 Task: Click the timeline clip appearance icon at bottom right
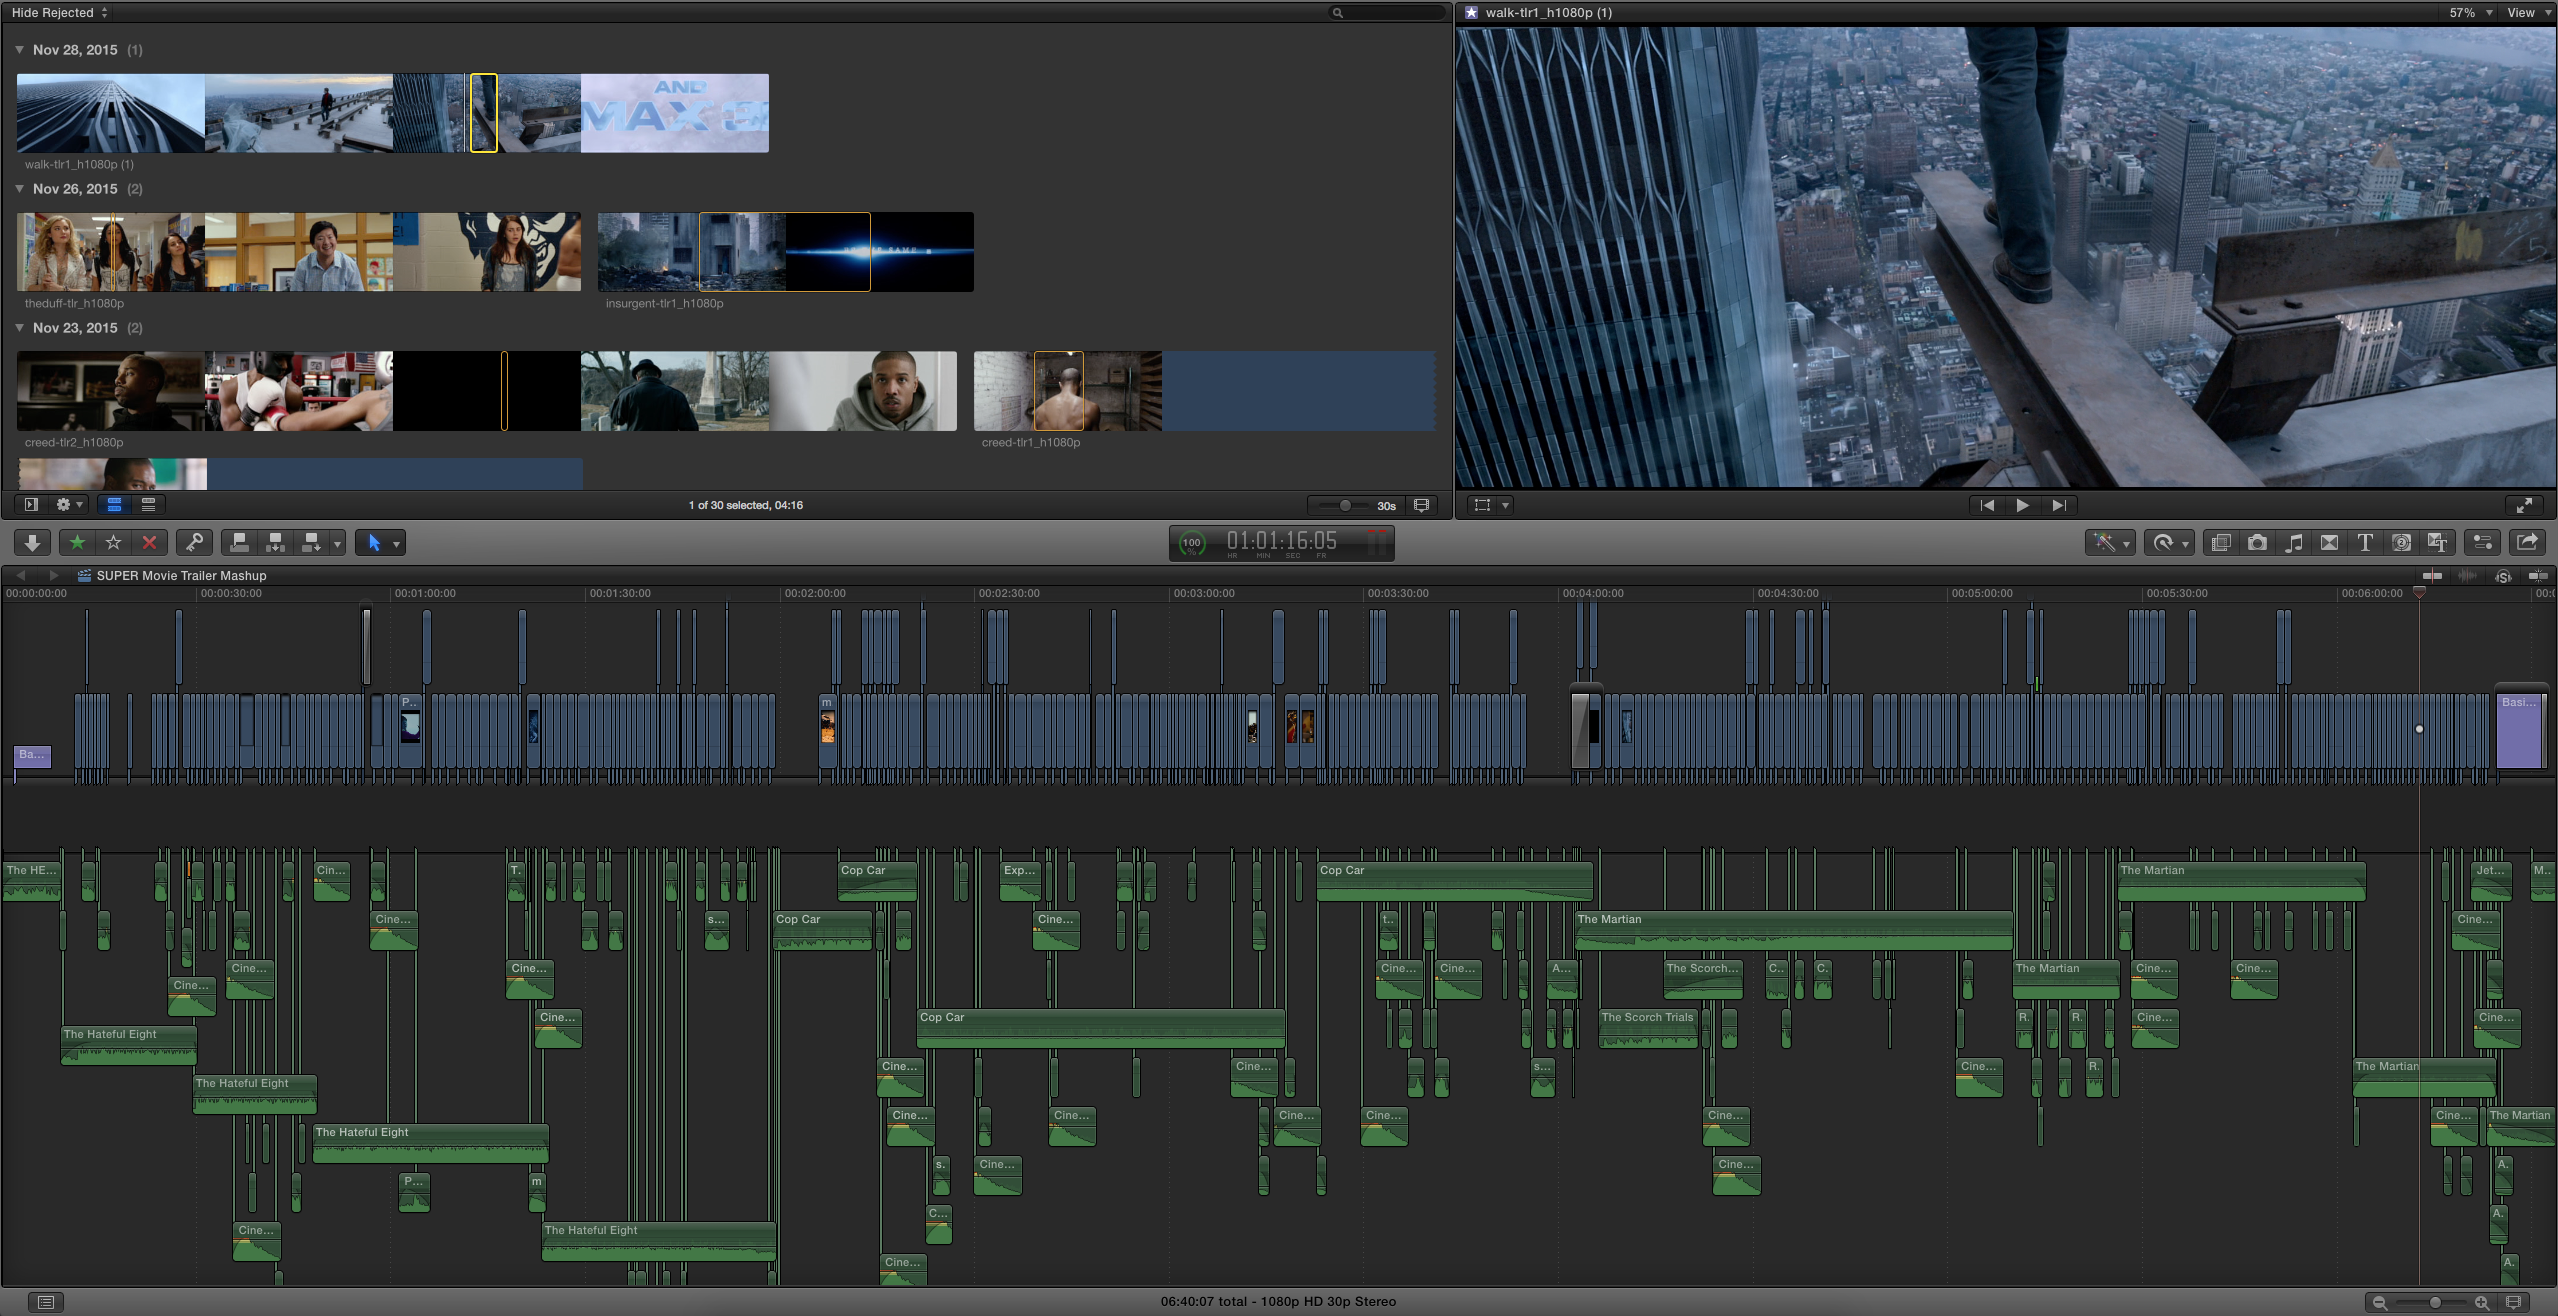tap(2513, 1302)
